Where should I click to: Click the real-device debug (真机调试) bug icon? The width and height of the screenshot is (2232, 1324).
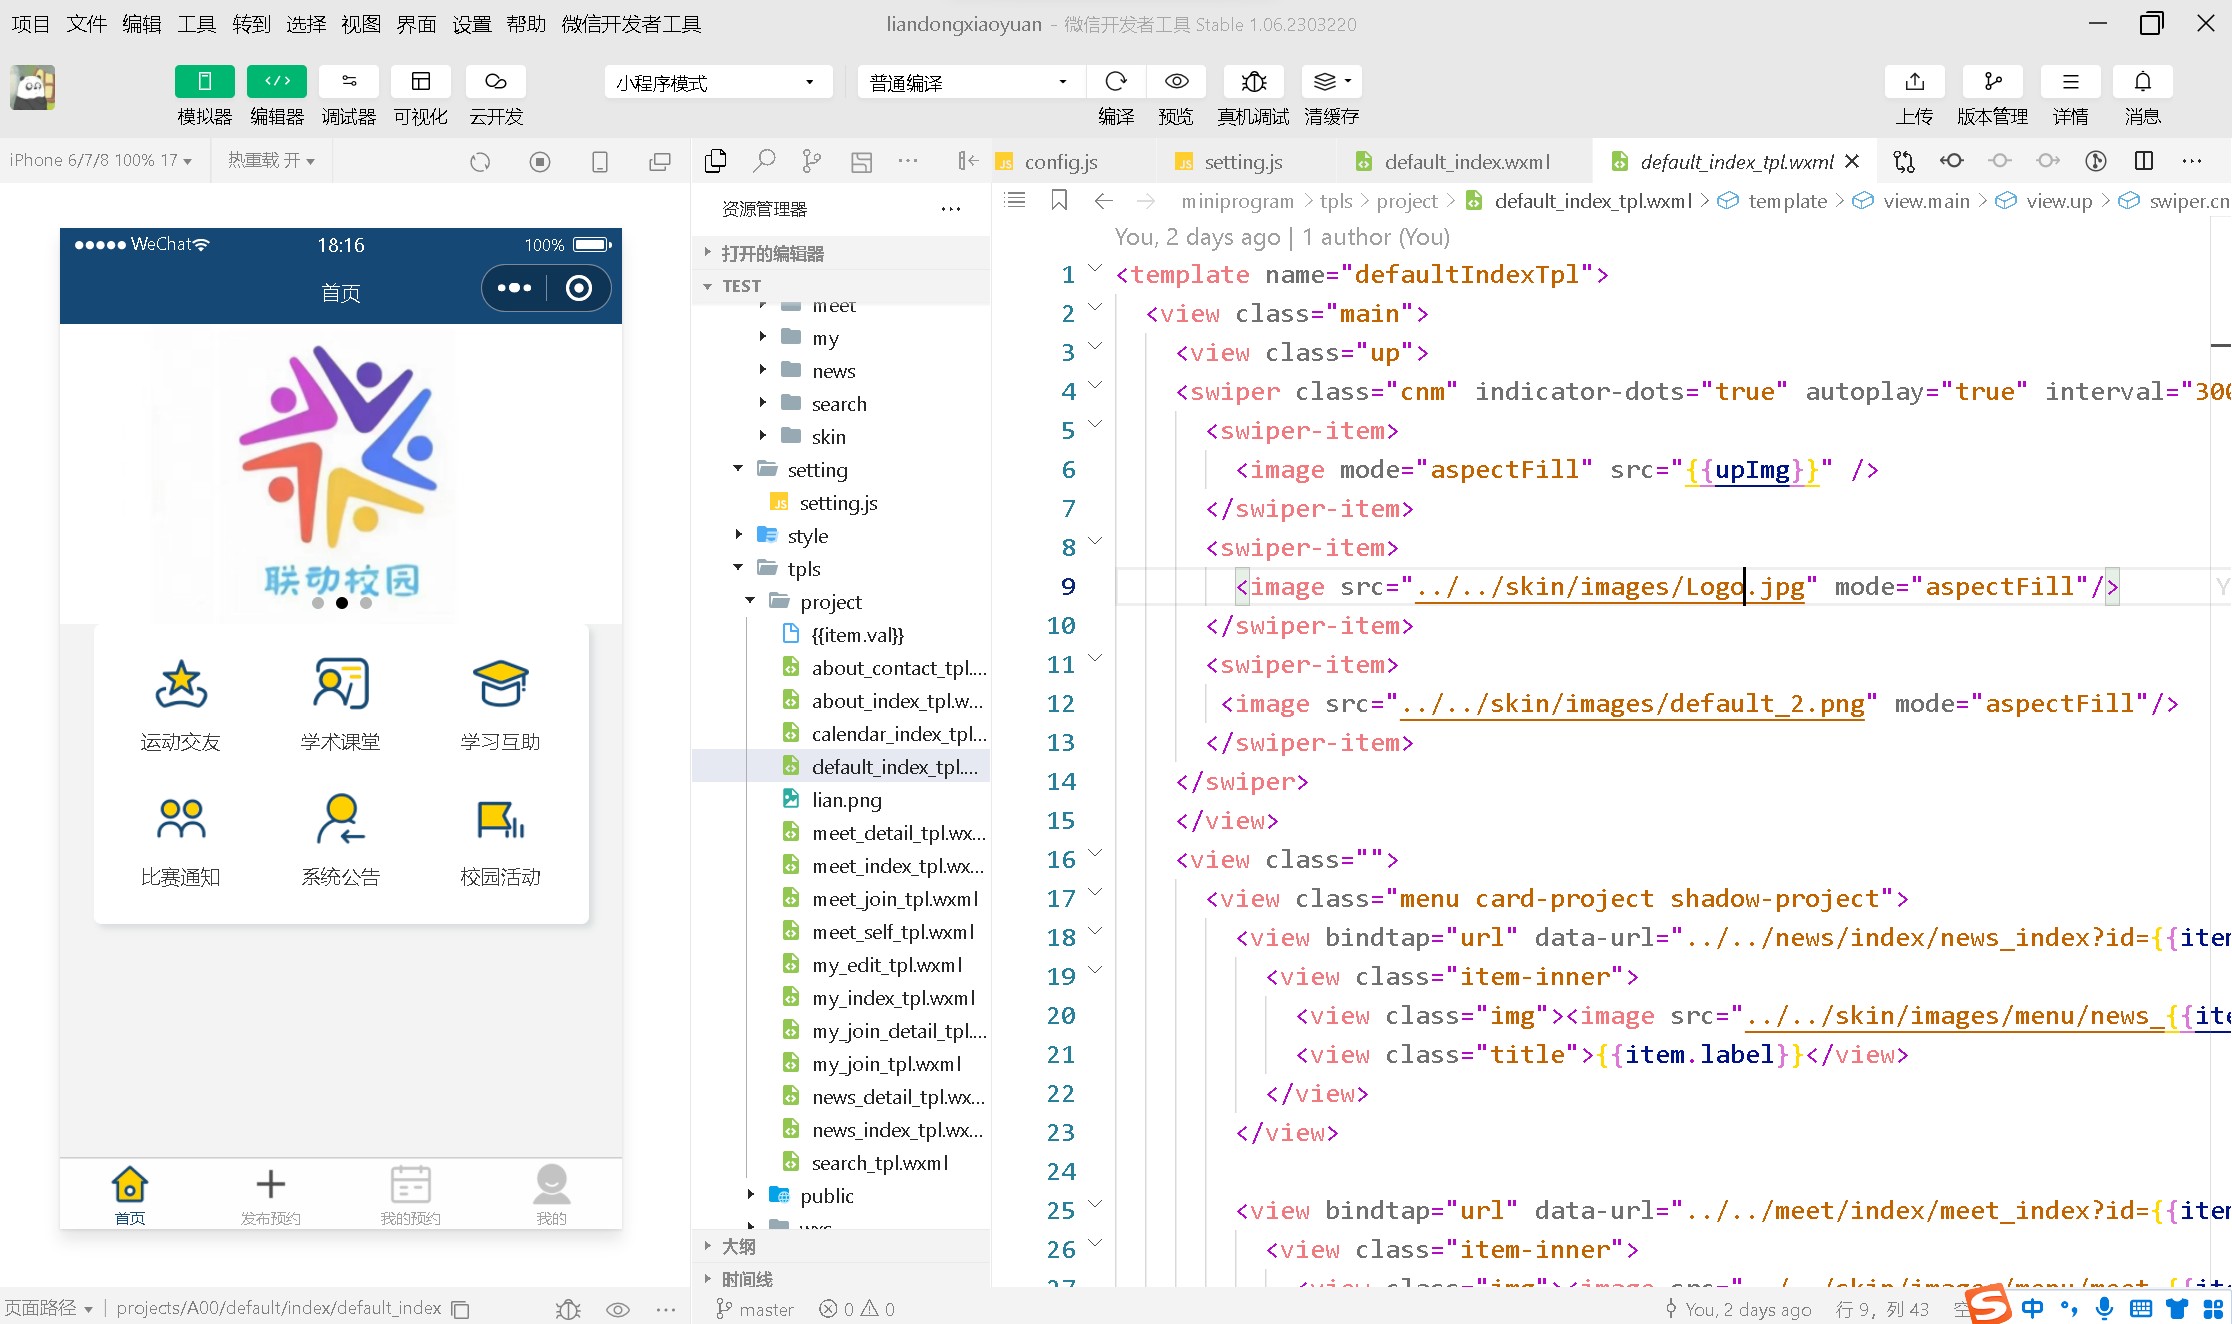click(x=1253, y=82)
